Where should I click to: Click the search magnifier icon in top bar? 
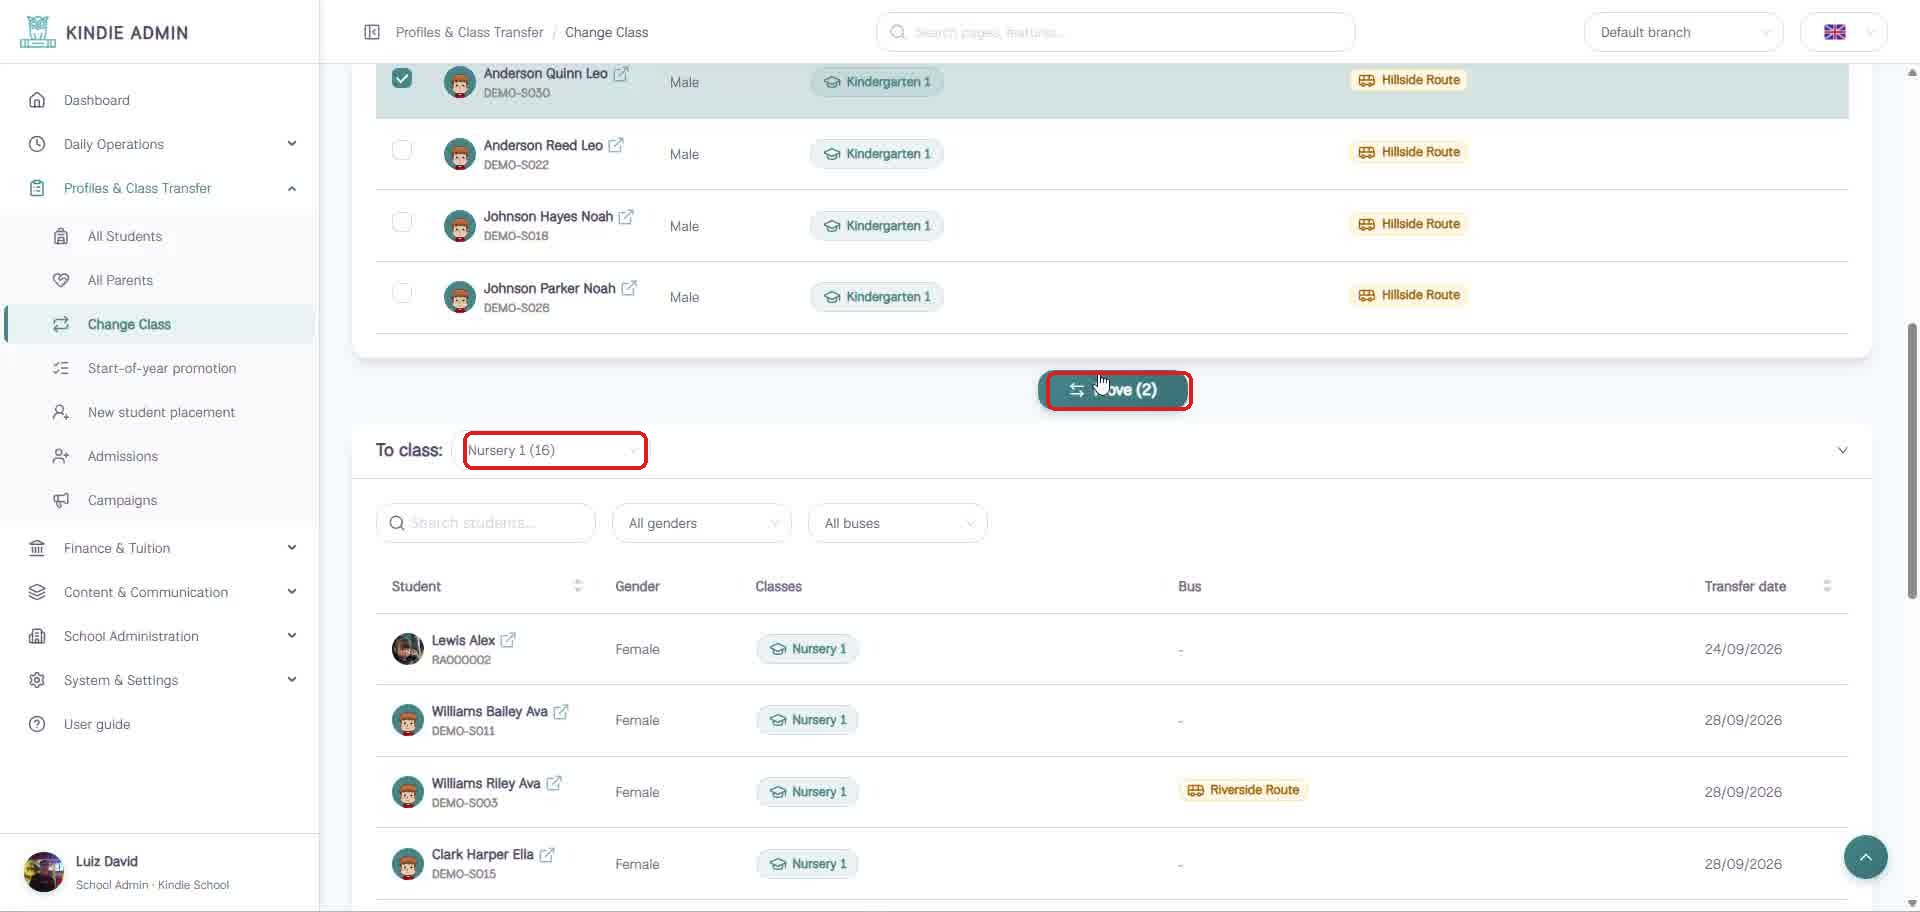898,32
